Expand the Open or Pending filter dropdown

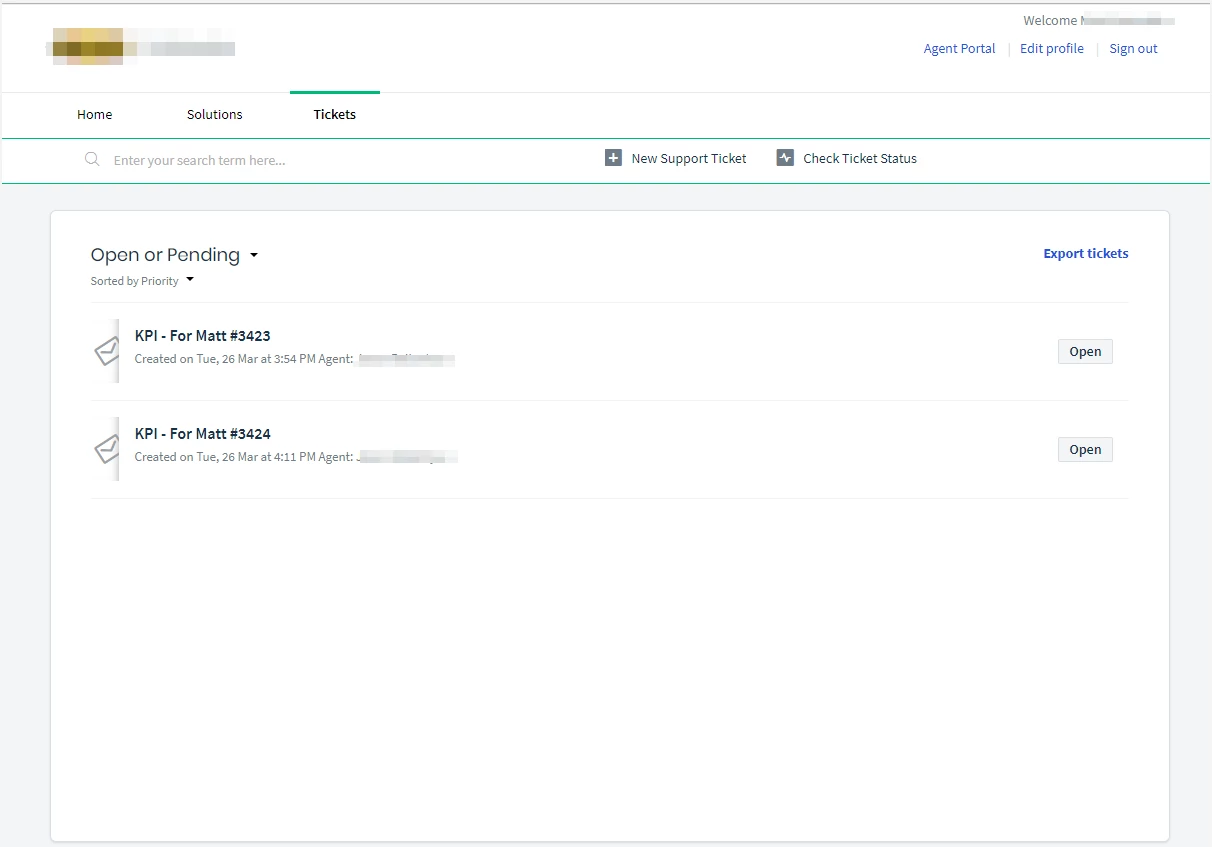click(x=175, y=255)
